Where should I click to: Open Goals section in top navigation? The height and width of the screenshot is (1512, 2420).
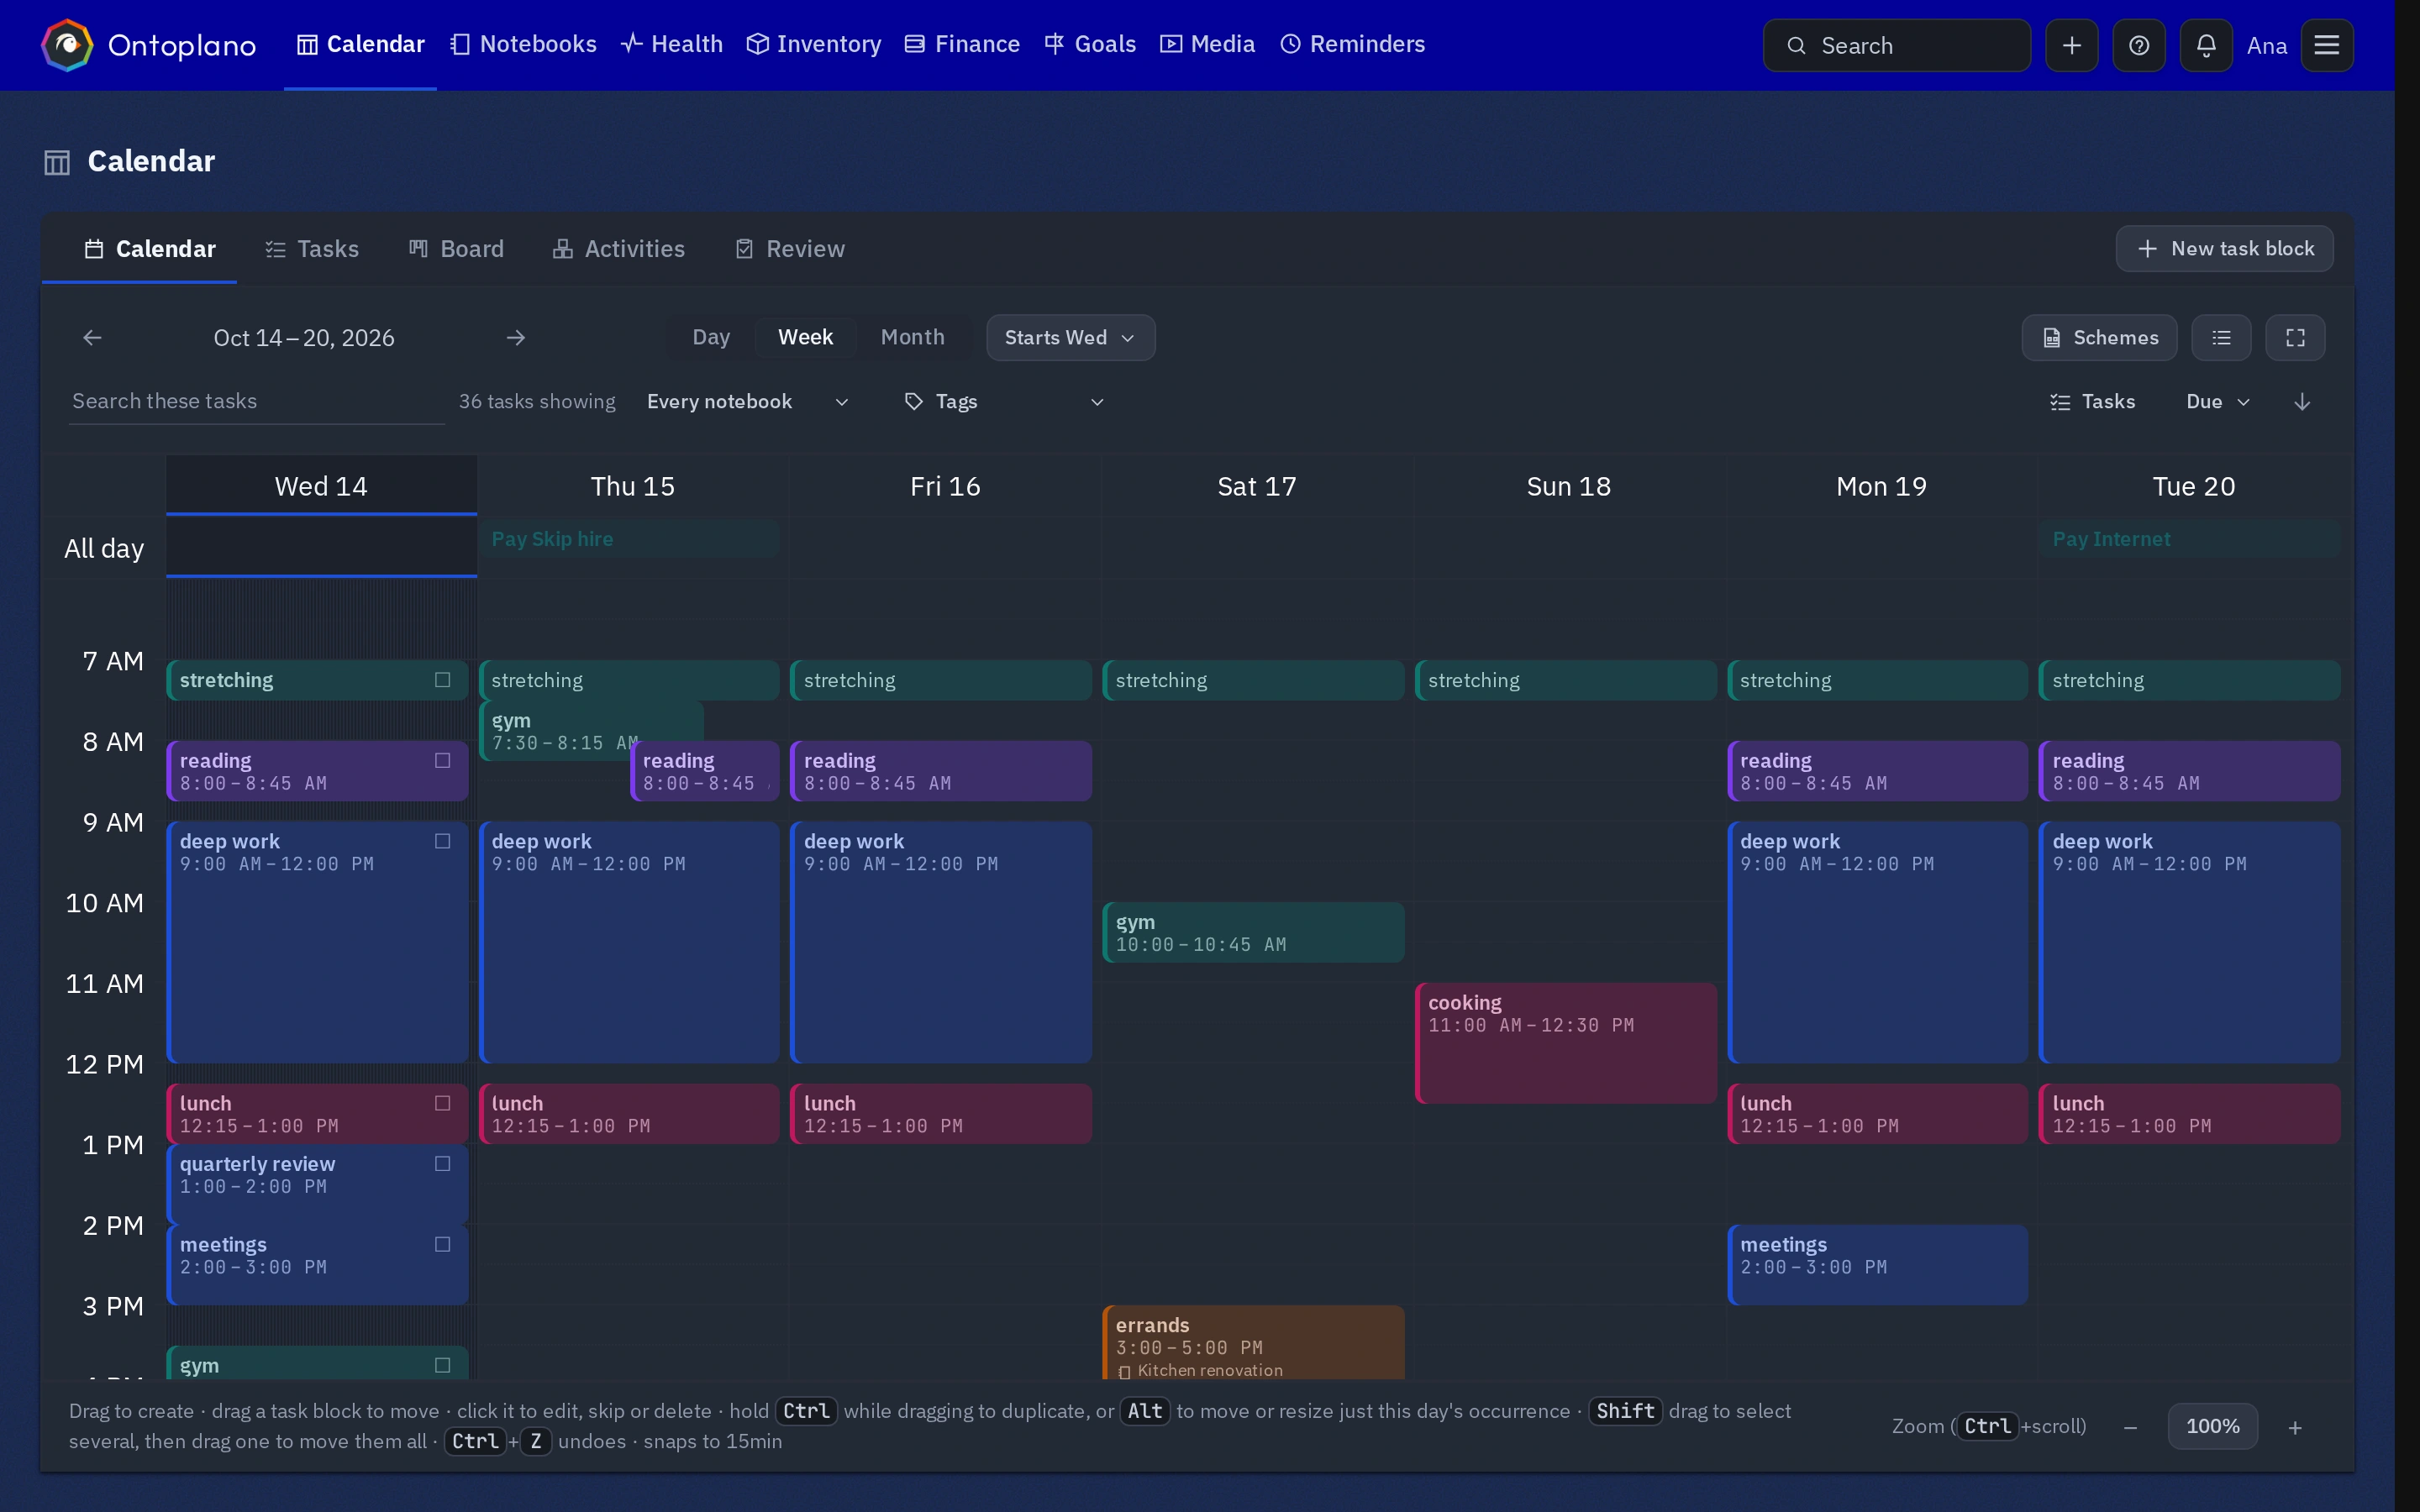point(1090,45)
